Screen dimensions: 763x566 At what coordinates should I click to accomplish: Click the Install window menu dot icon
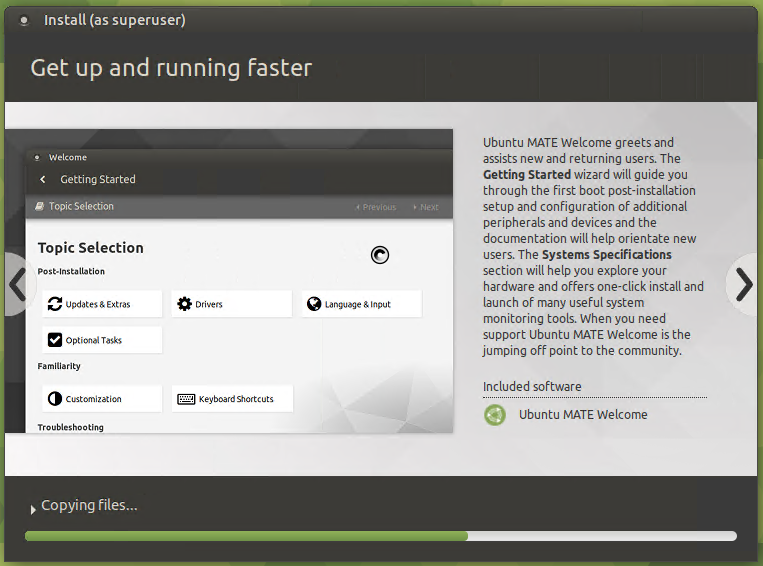coord(24,20)
